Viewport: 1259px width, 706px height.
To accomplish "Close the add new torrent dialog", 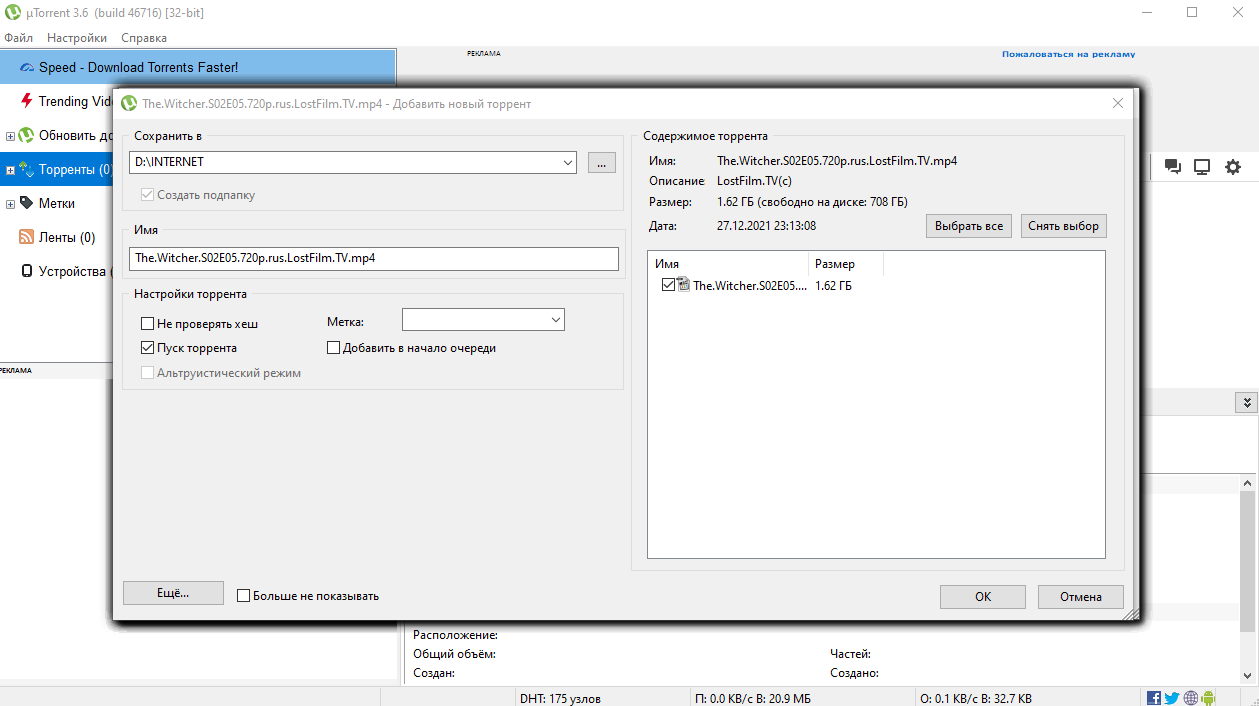I will pyautogui.click(x=1119, y=103).
